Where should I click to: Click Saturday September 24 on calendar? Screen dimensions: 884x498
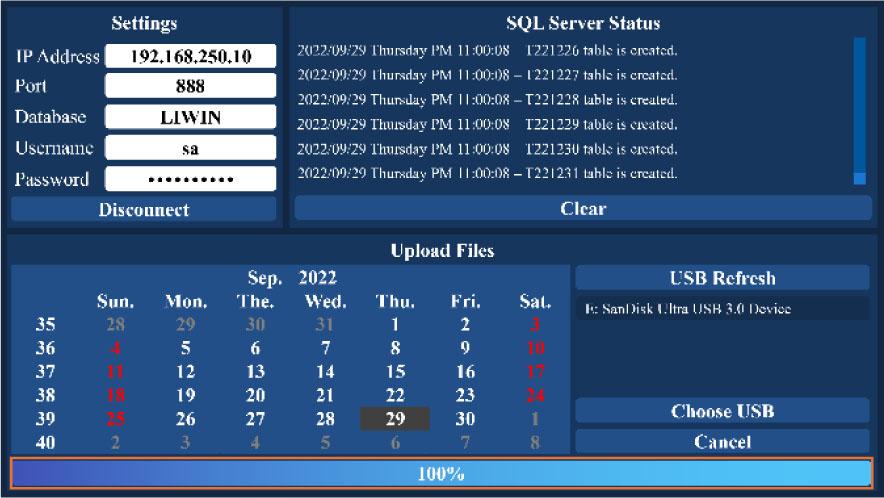pyautogui.click(x=535, y=395)
